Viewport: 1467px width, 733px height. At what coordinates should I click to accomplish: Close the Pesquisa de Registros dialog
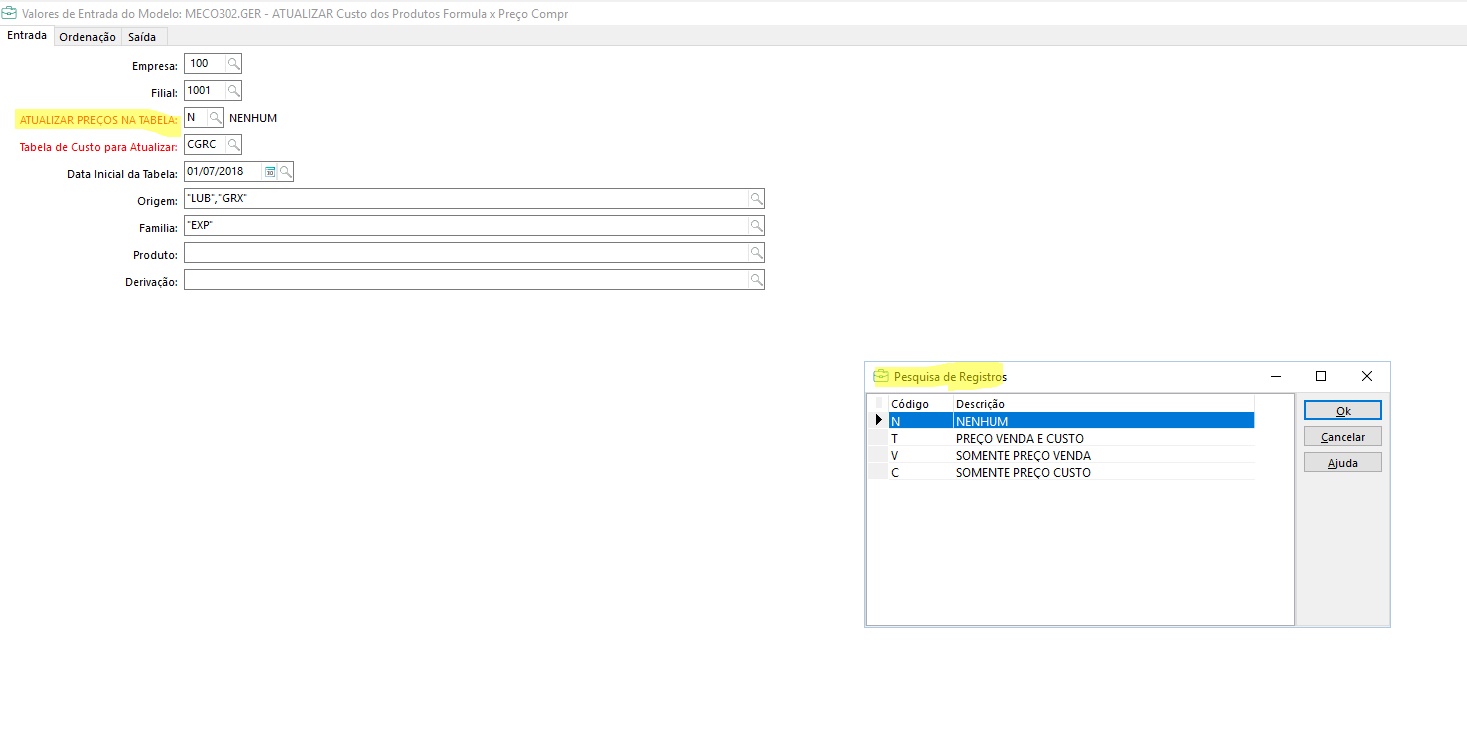(1367, 376)
